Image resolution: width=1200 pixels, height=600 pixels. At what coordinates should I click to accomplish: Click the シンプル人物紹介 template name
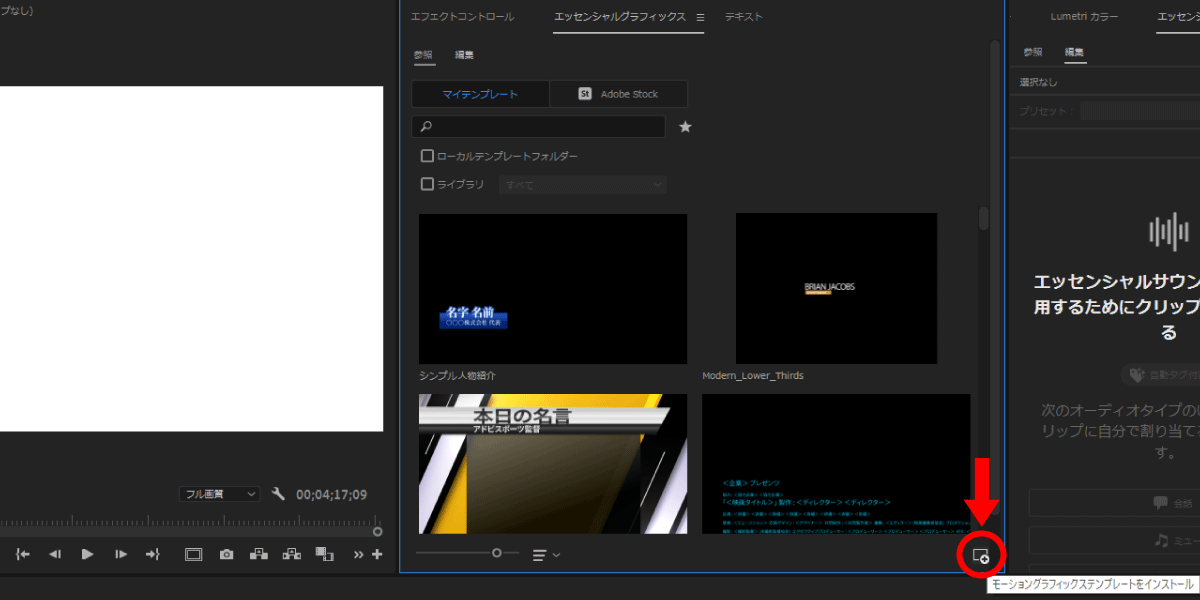458,376
